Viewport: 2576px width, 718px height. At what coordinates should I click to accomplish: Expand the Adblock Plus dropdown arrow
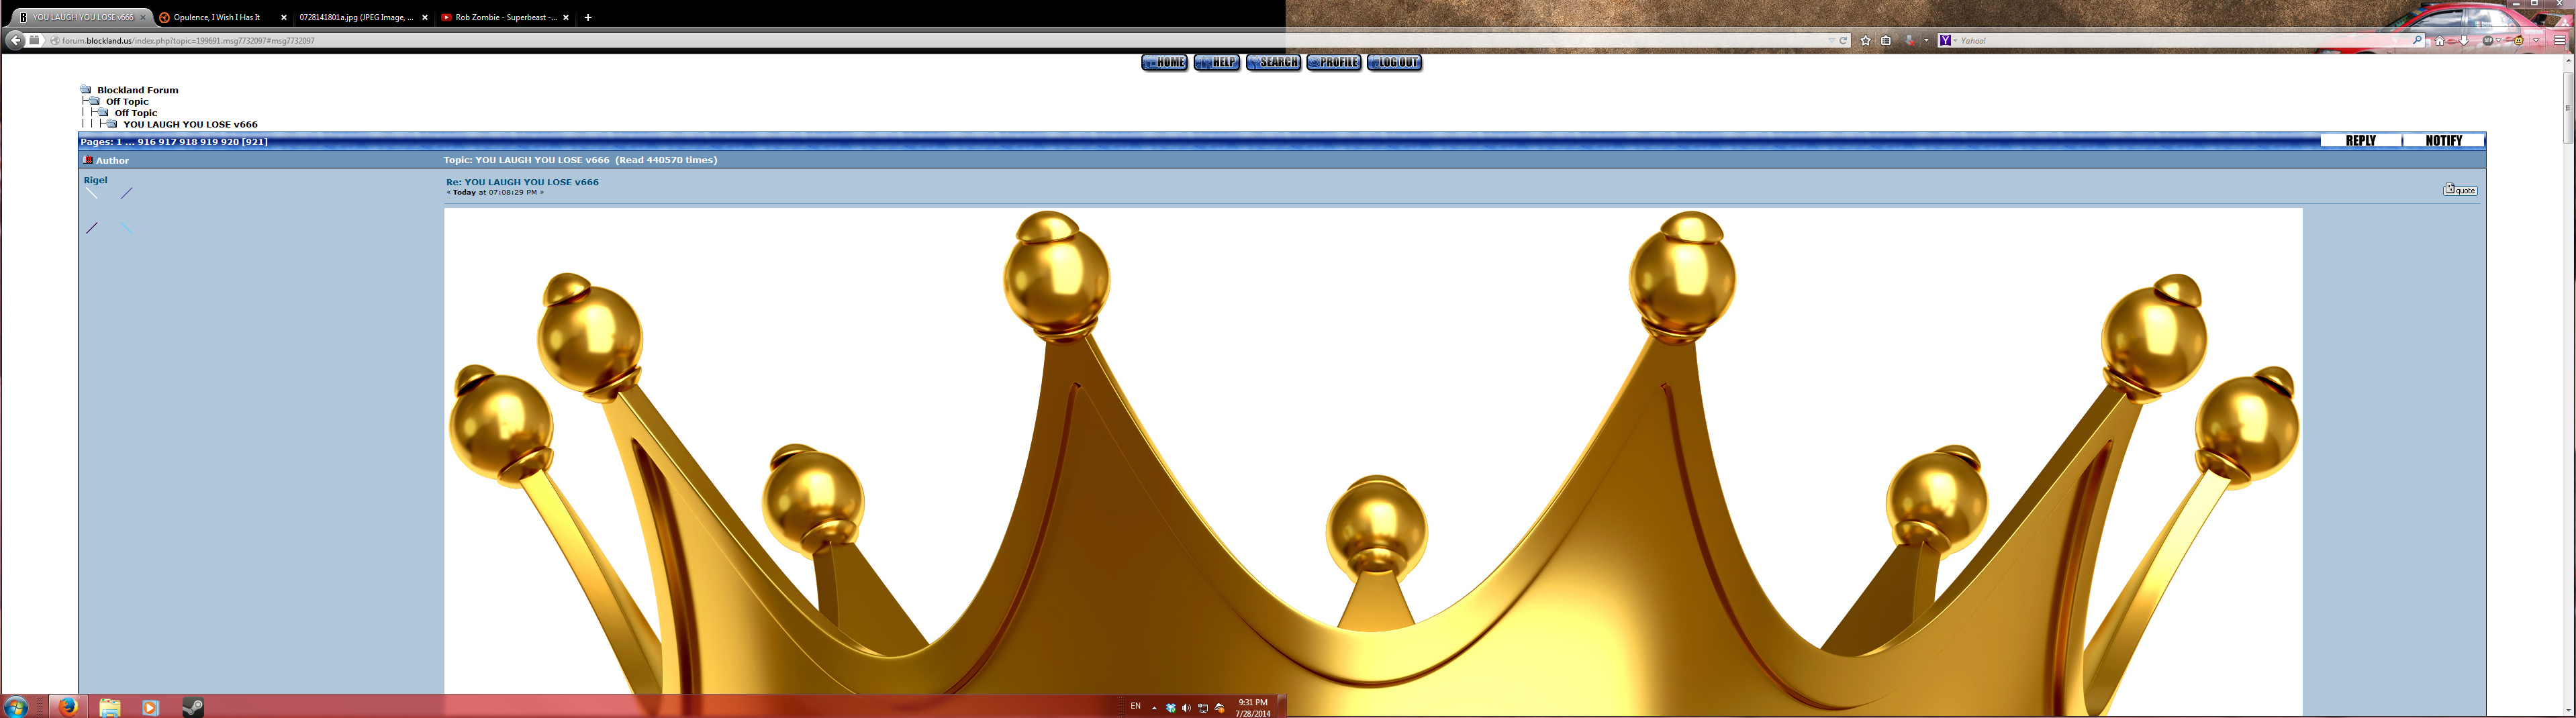tap(2498, 41)
